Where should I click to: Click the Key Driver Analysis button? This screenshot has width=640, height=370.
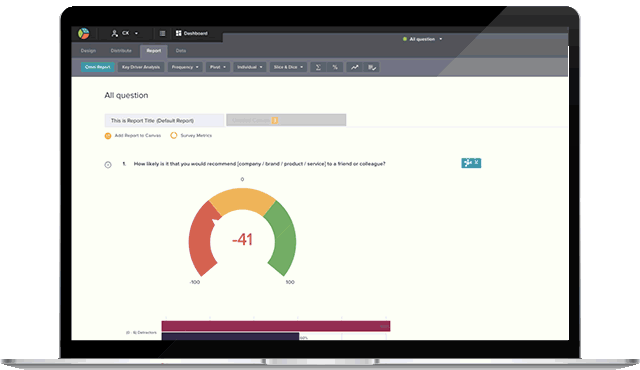click(141, 67)
